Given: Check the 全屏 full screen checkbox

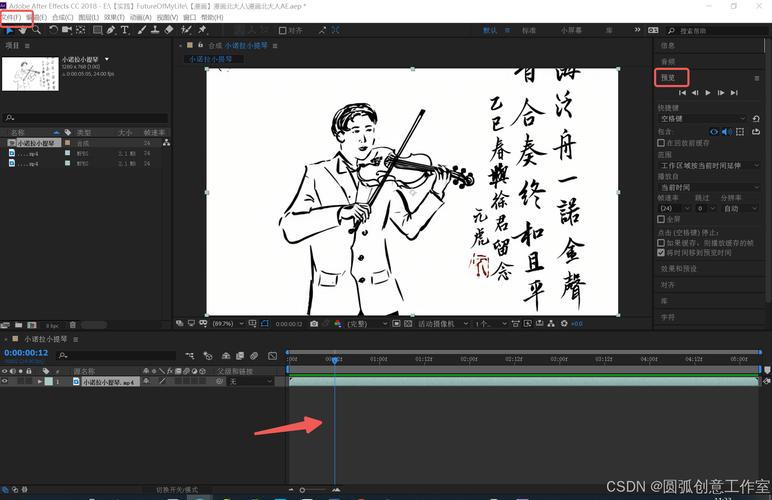Looking at the screenshot, I should (x=661, y=219).
